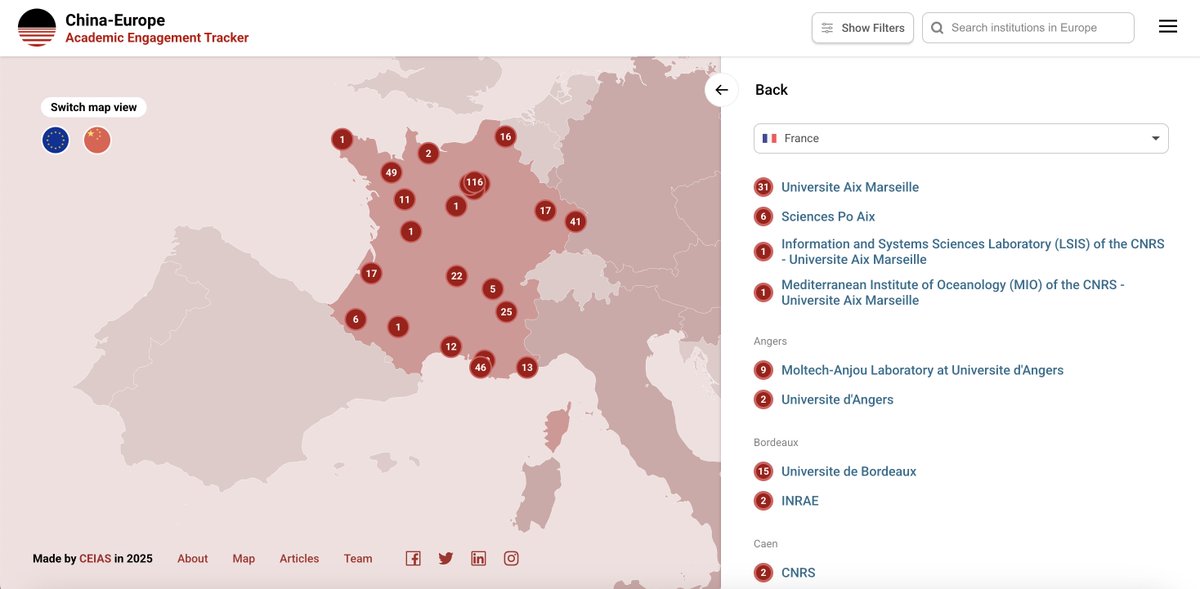Click the Caen city heading

[x=765, y=544]
